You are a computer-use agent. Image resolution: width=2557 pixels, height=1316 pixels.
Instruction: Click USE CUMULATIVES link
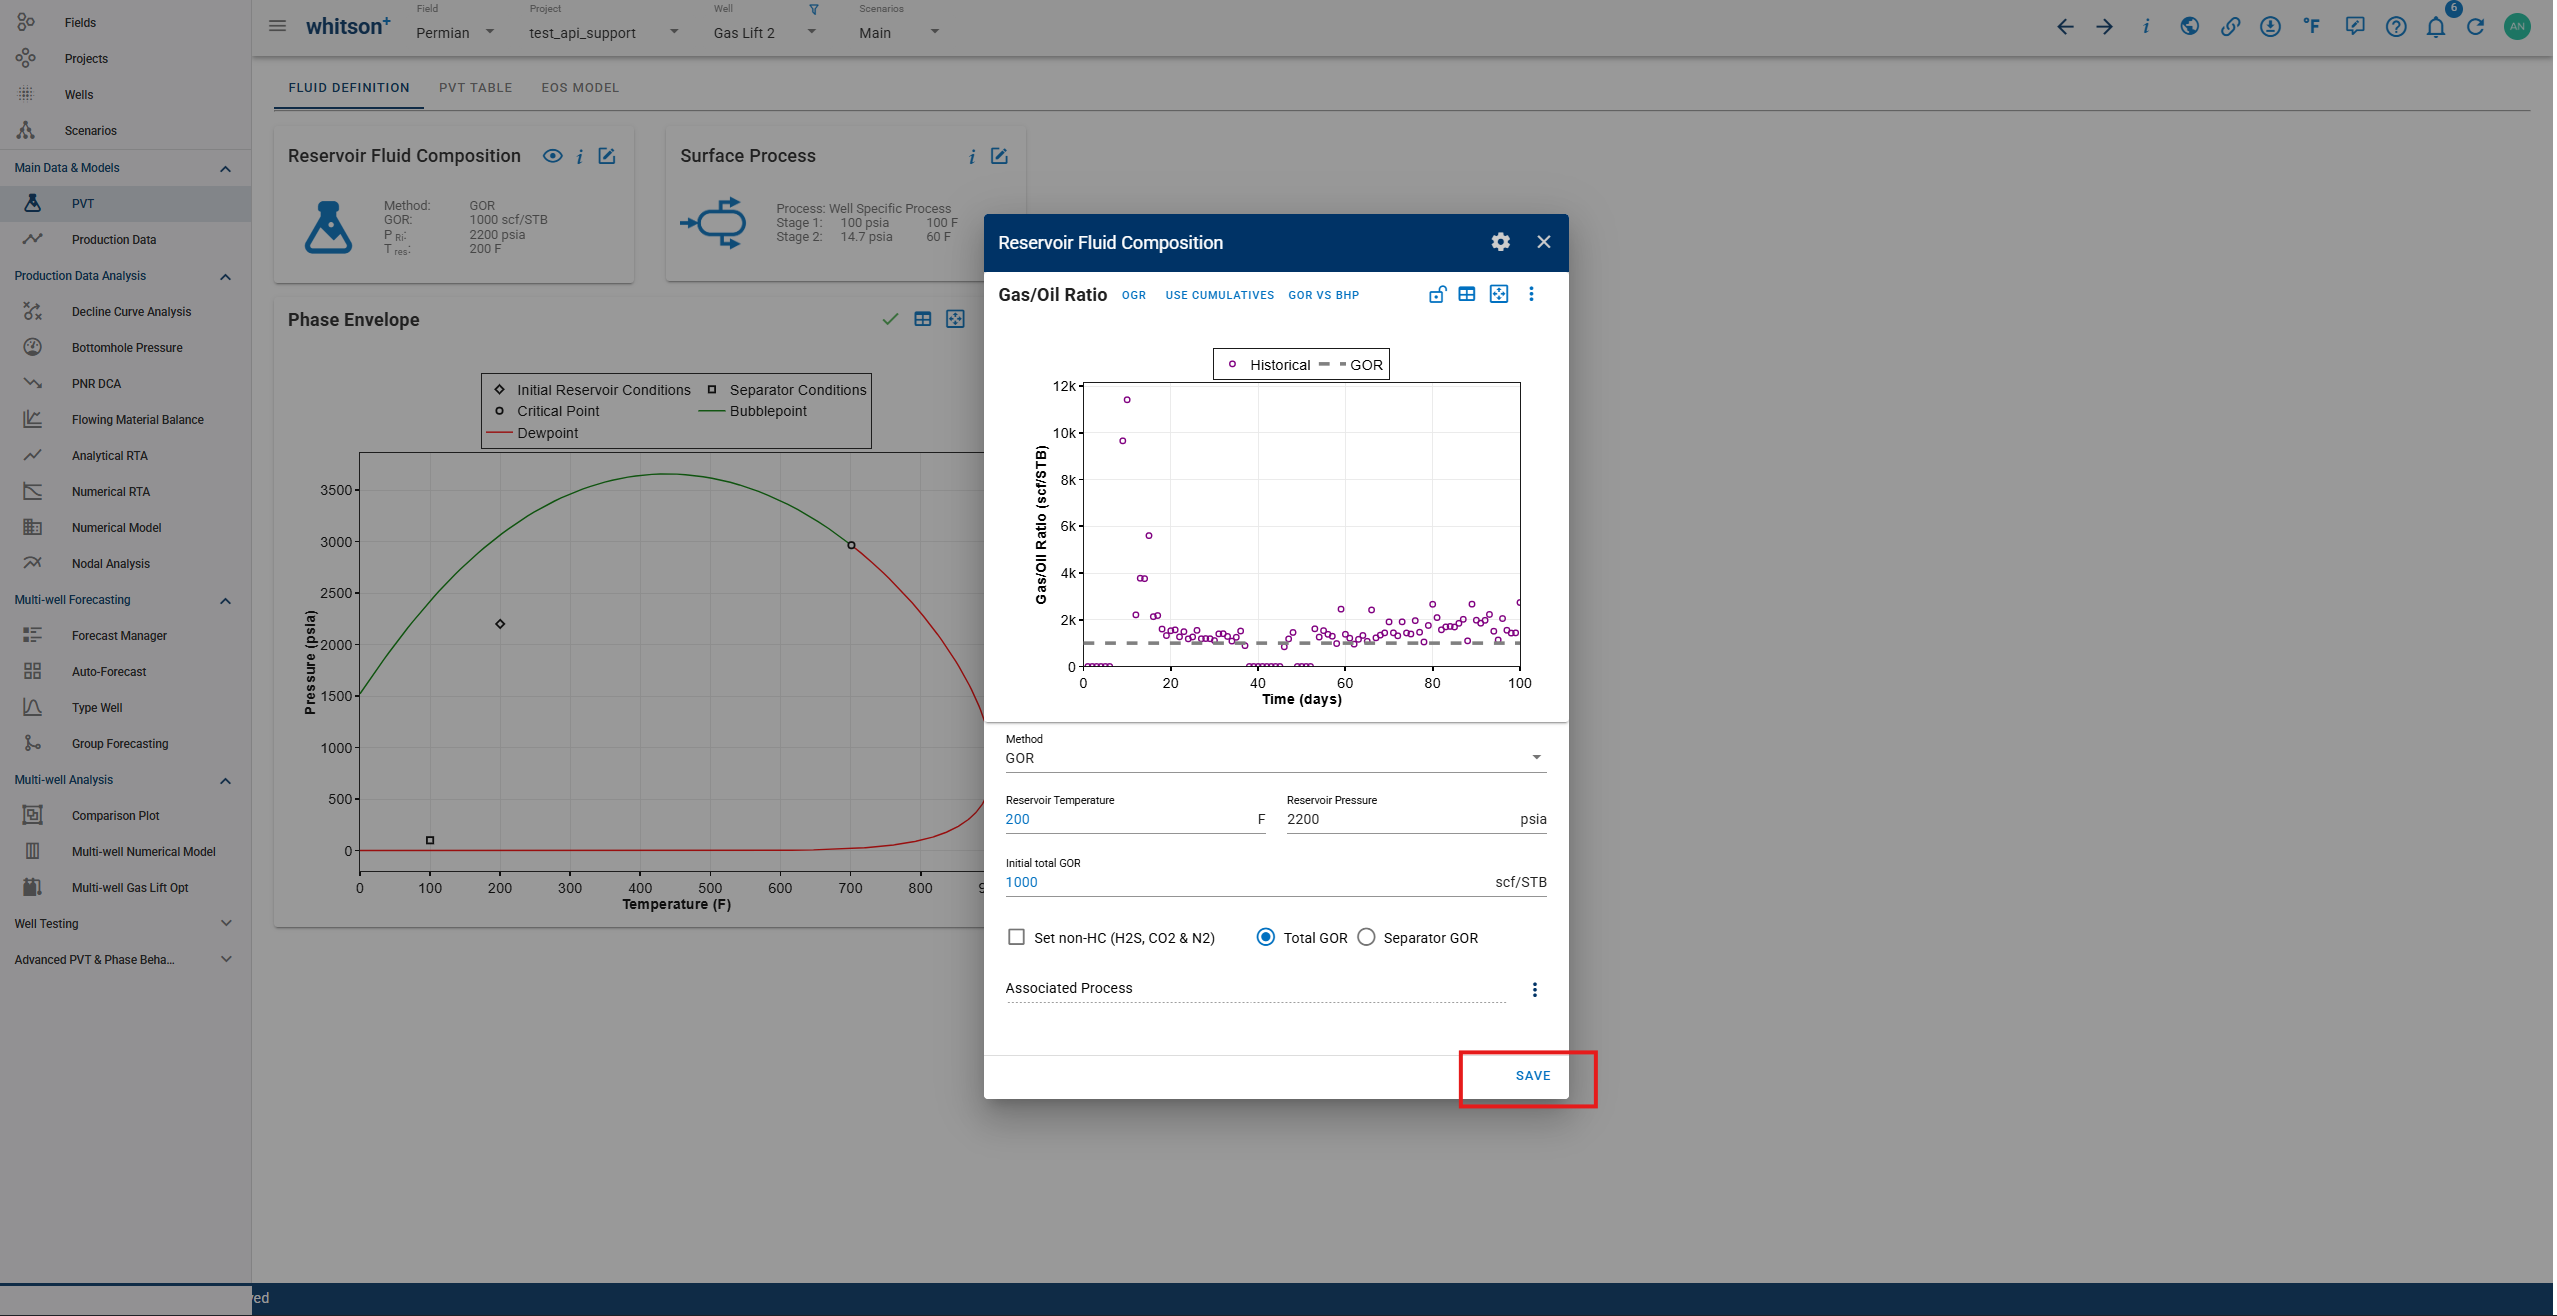coord(1219,295)
